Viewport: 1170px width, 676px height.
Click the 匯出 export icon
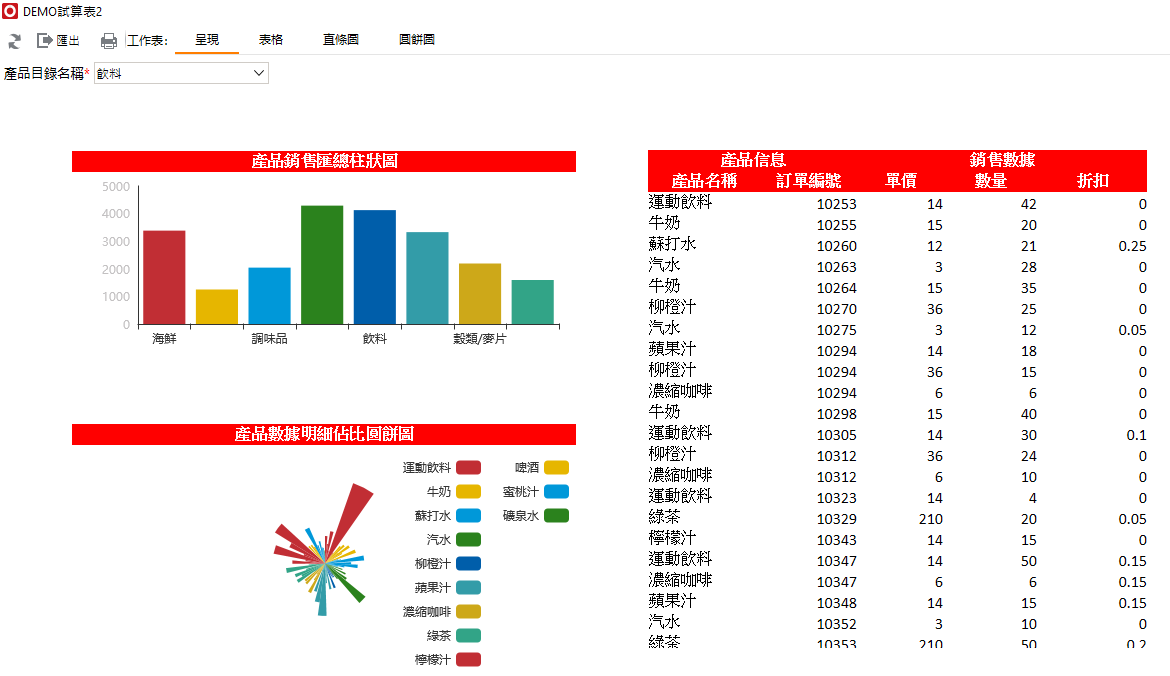pos(58,41)
